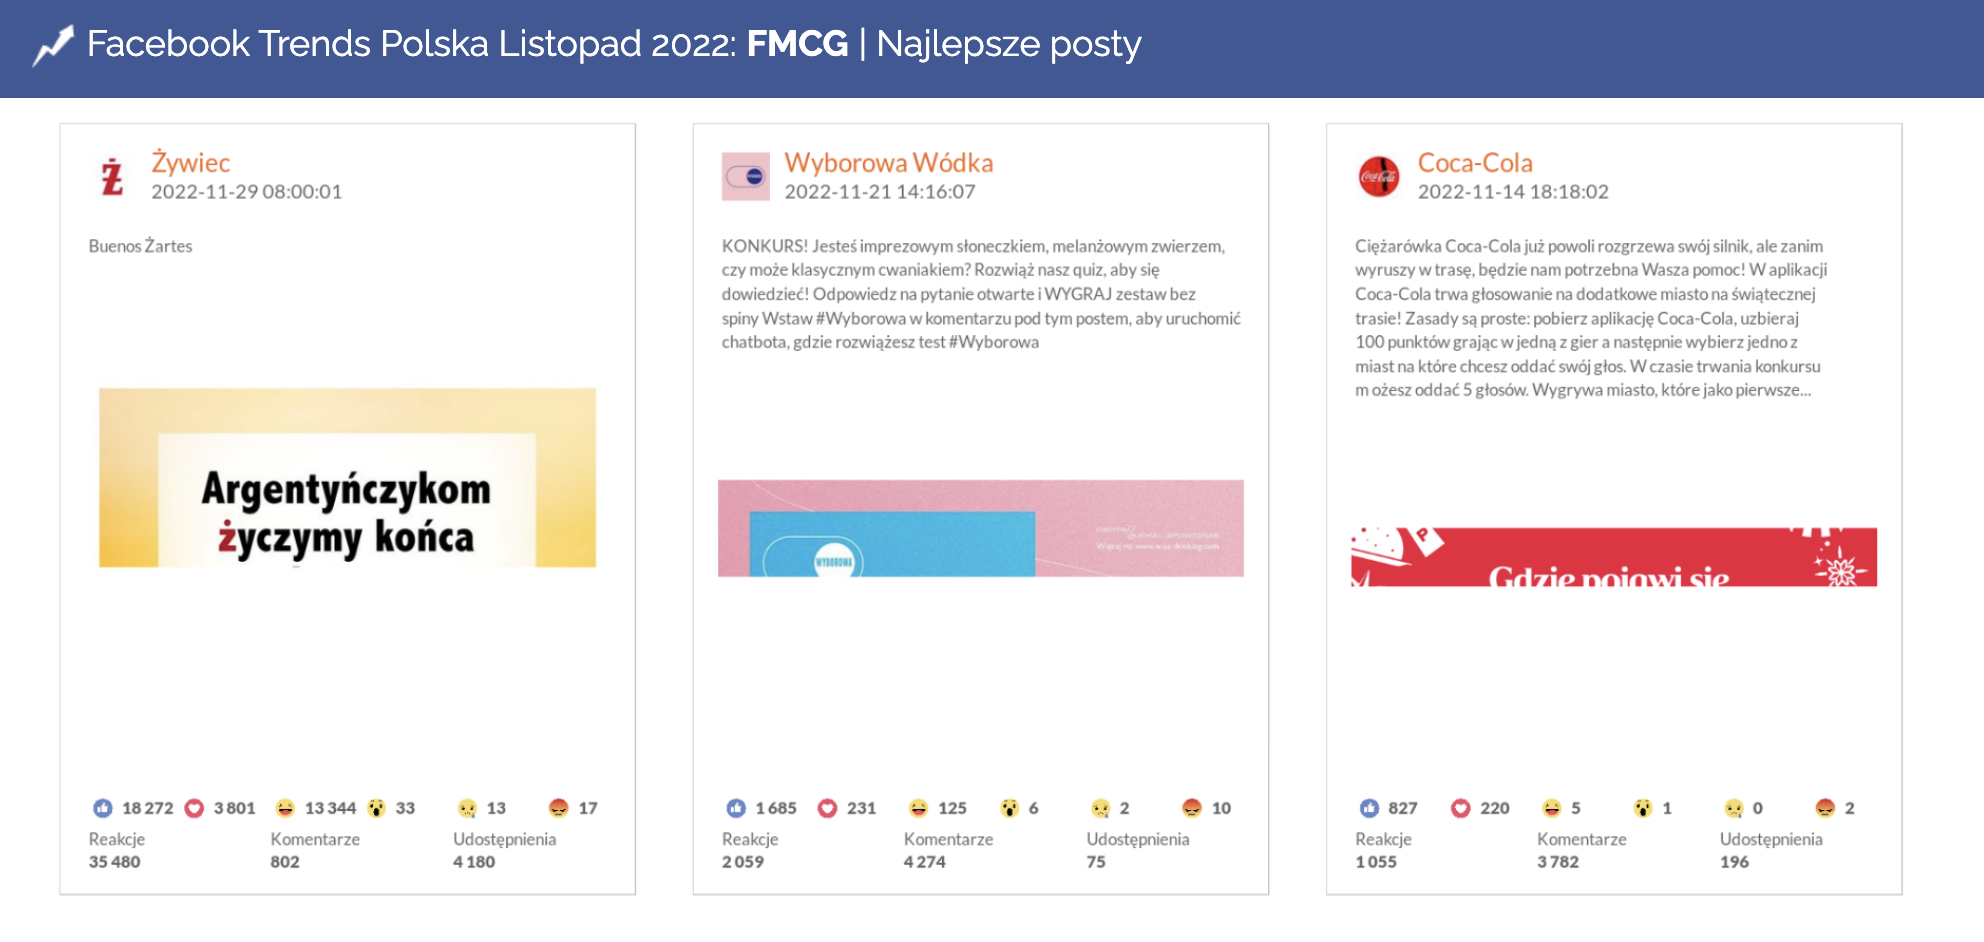Image resolution: width=1984 pixels, height=942 pixels.
Task: Click the Wyborowa Wódka profile icon
Action: (745, 177)
